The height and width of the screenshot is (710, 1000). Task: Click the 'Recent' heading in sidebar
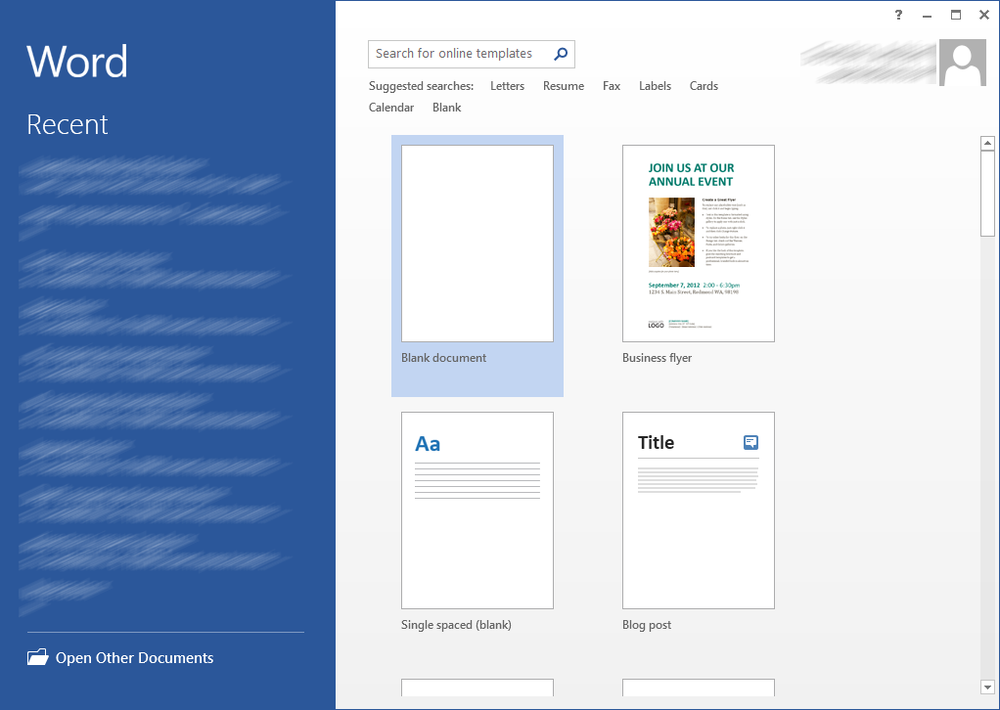point(68,124)
